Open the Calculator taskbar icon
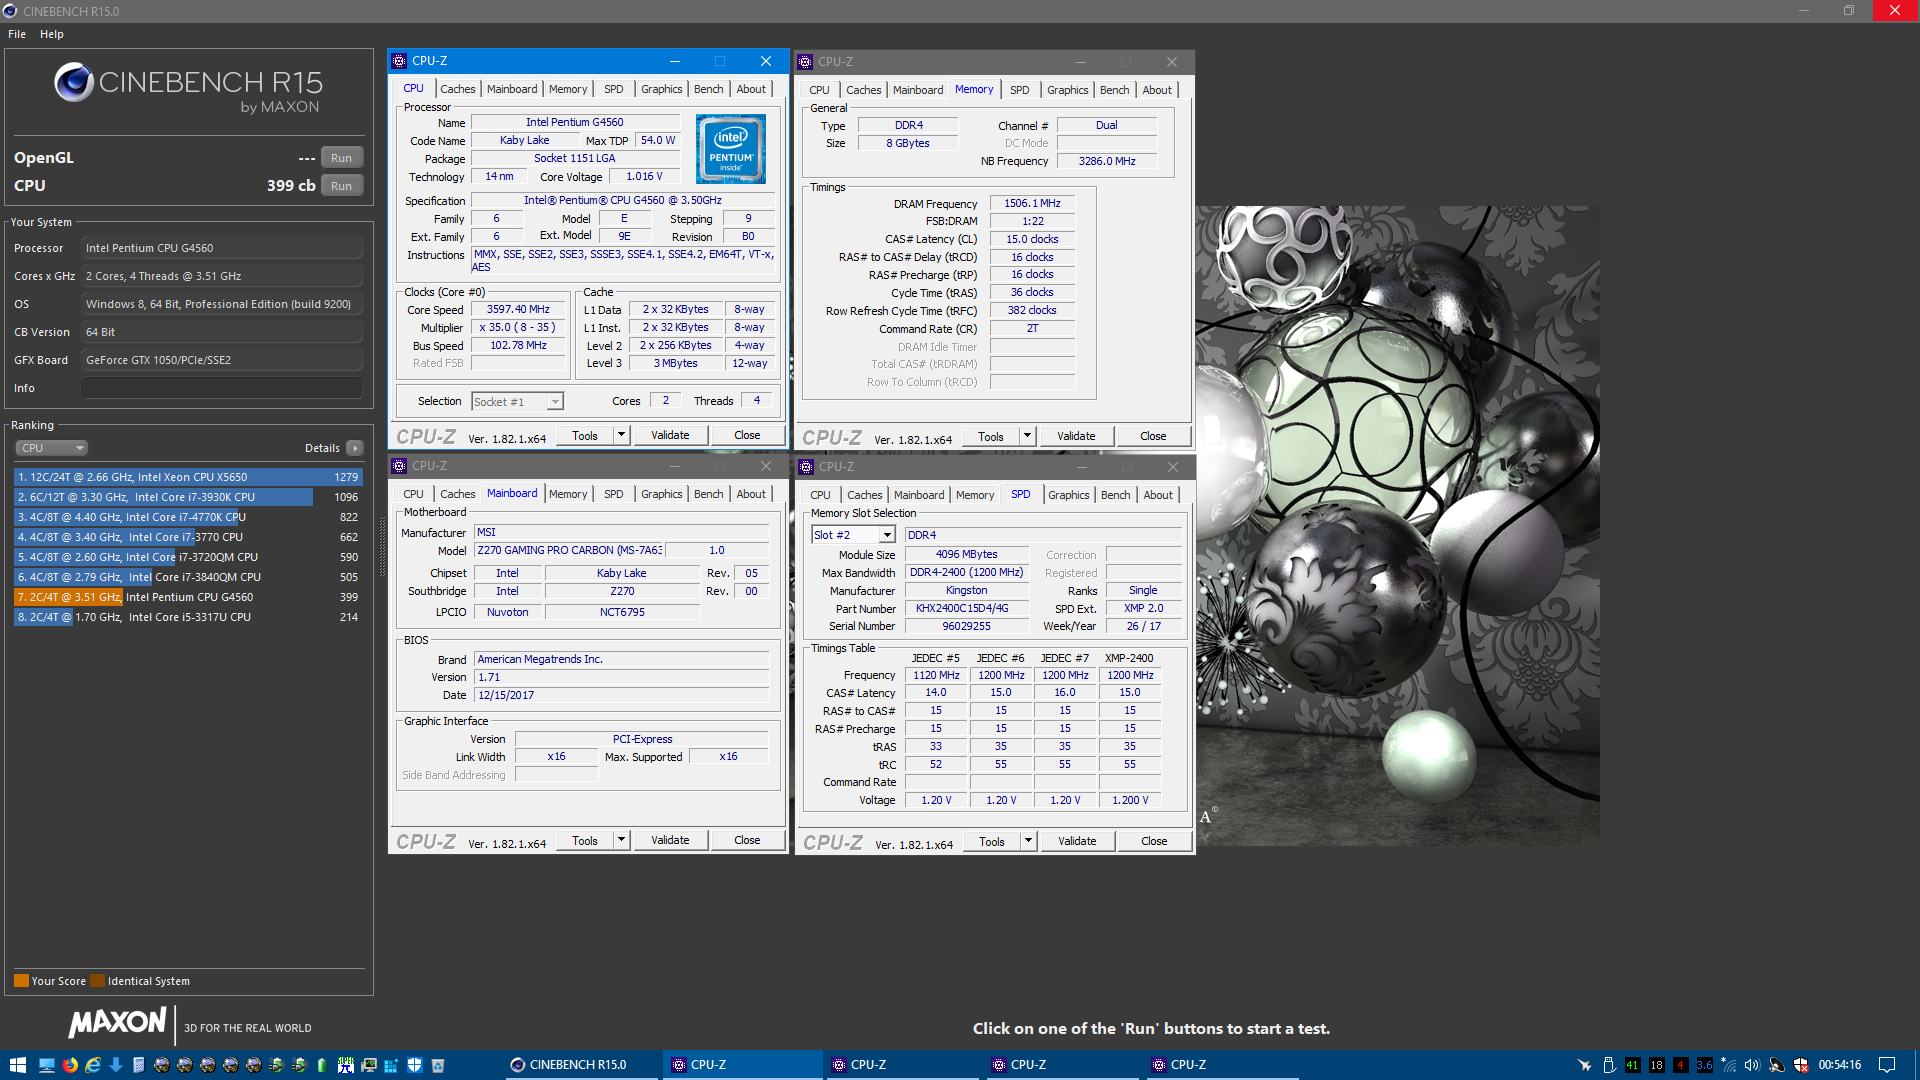Viewport: 1920px width, 1080px height. point(138,1065)
